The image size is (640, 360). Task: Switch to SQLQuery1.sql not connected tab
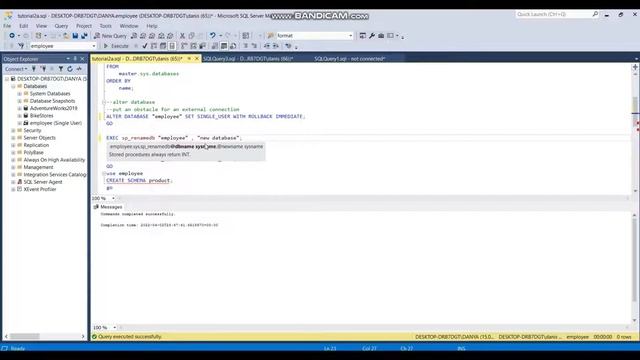(x=350, y=59)
